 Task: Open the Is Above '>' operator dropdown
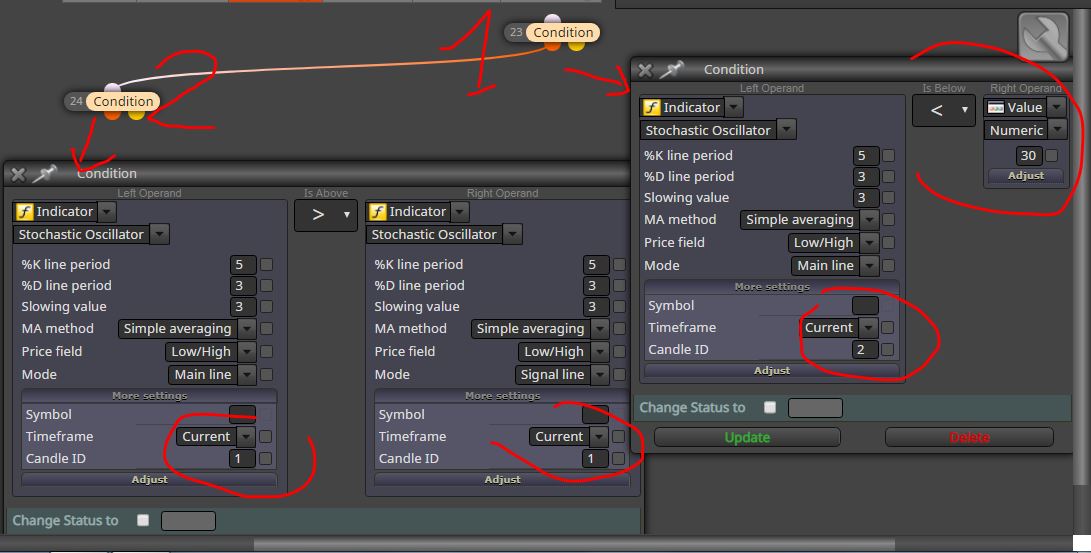click(x=326, y=215)
